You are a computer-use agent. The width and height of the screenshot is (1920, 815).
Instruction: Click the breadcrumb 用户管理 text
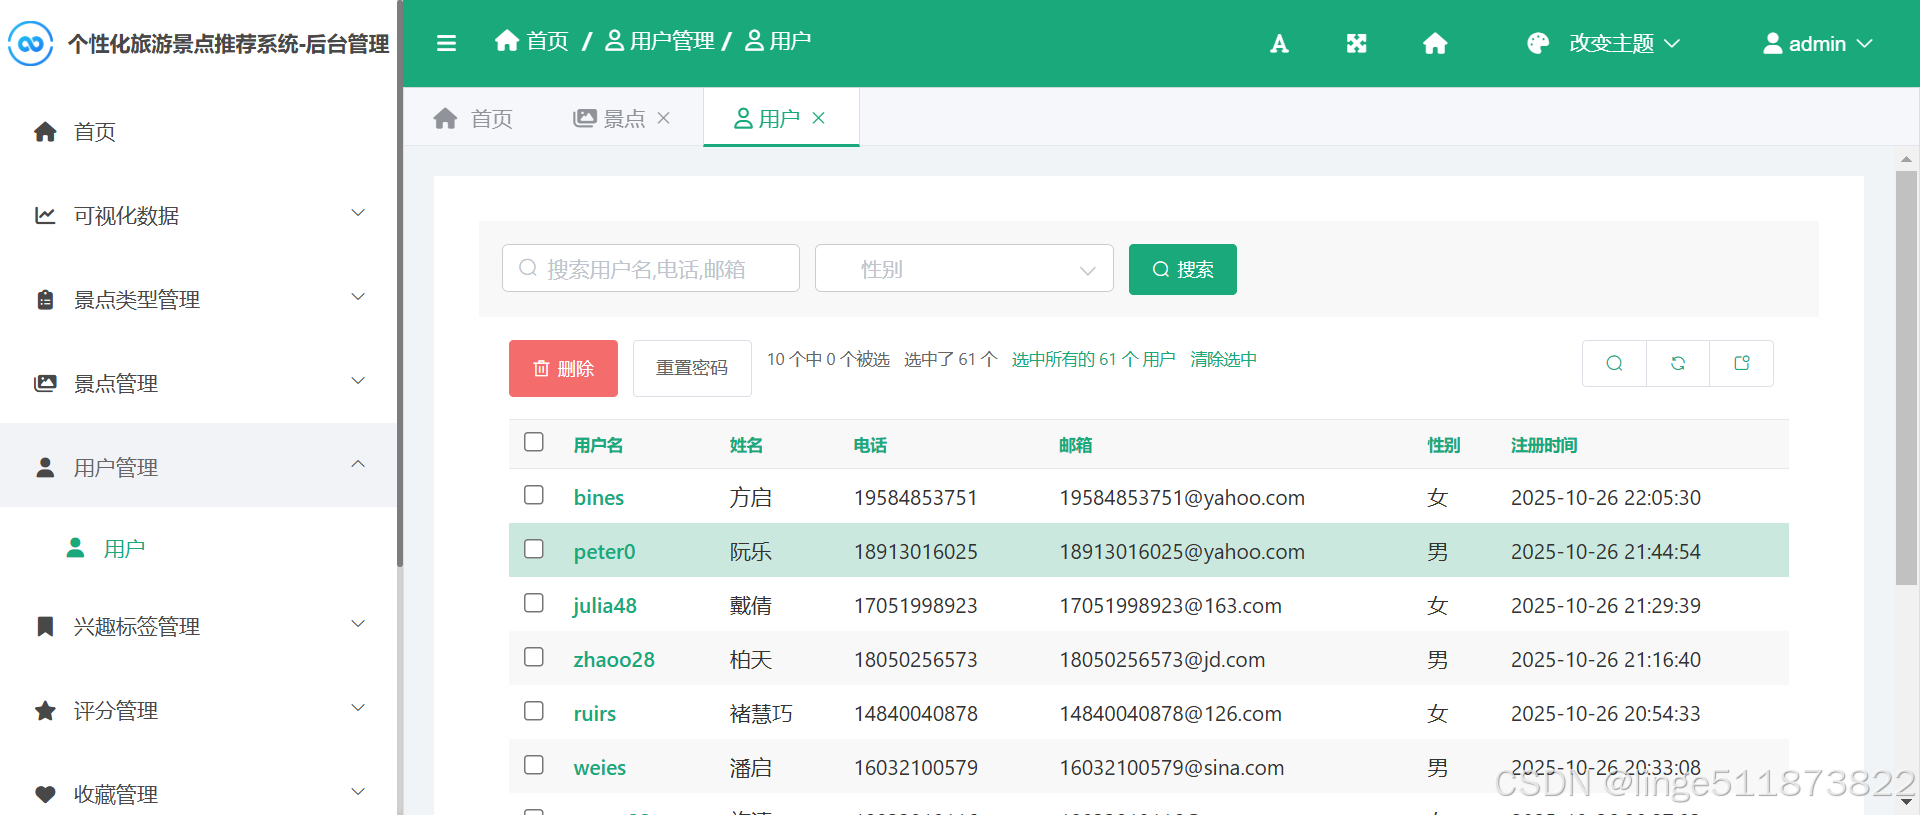click(672, 40)
